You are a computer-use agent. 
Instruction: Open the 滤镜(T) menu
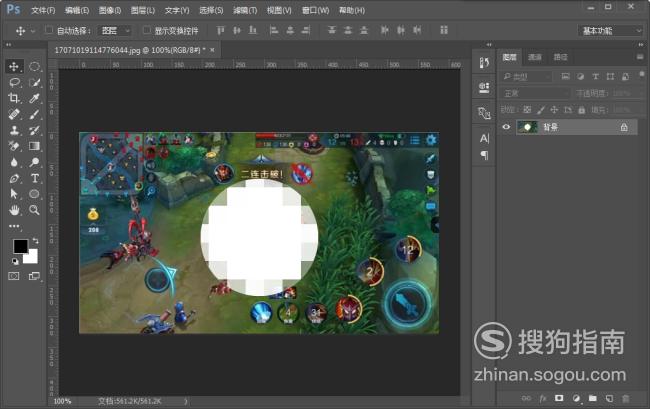pyautogui.click(x=245, y=10)
